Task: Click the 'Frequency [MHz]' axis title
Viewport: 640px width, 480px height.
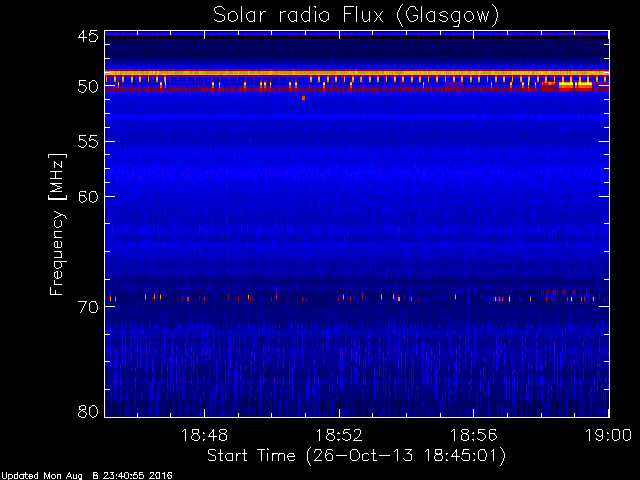Action: pyautogui.click(x=57, y=224)
